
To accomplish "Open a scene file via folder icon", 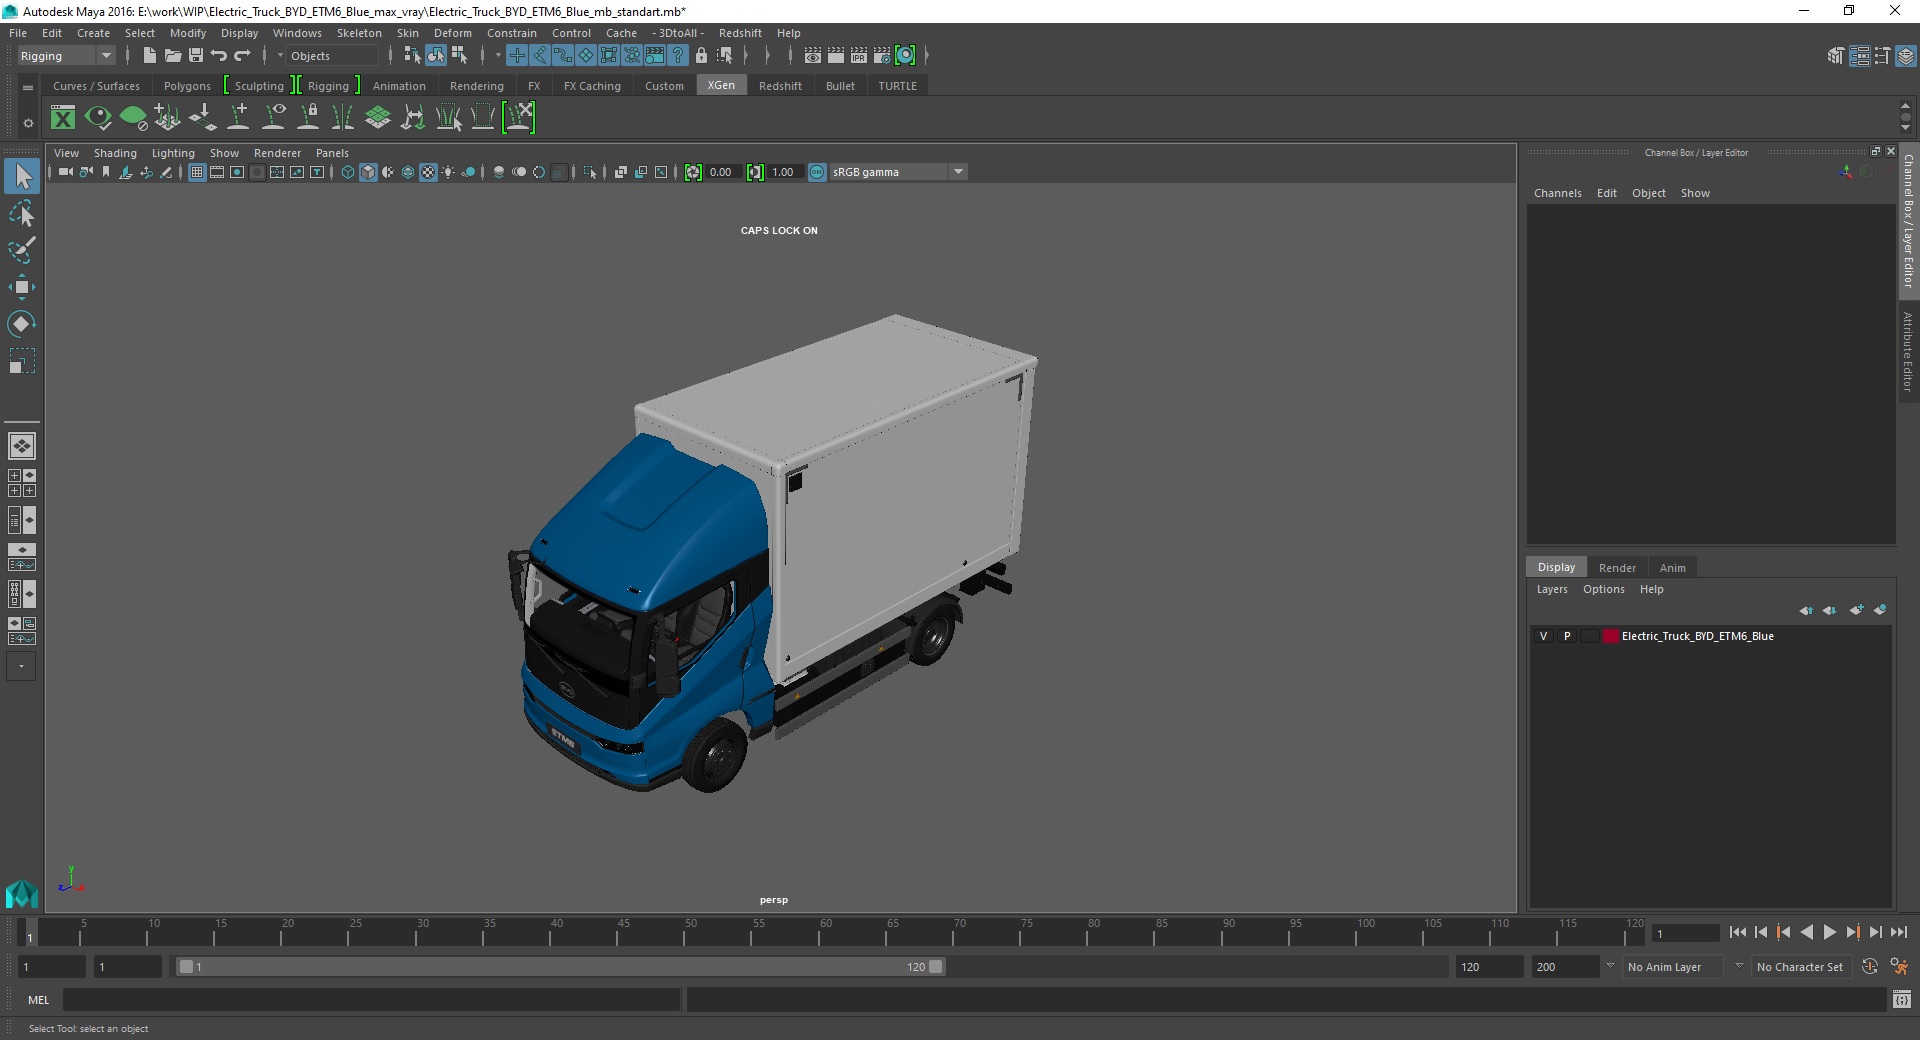I will [x=173, y=56].
